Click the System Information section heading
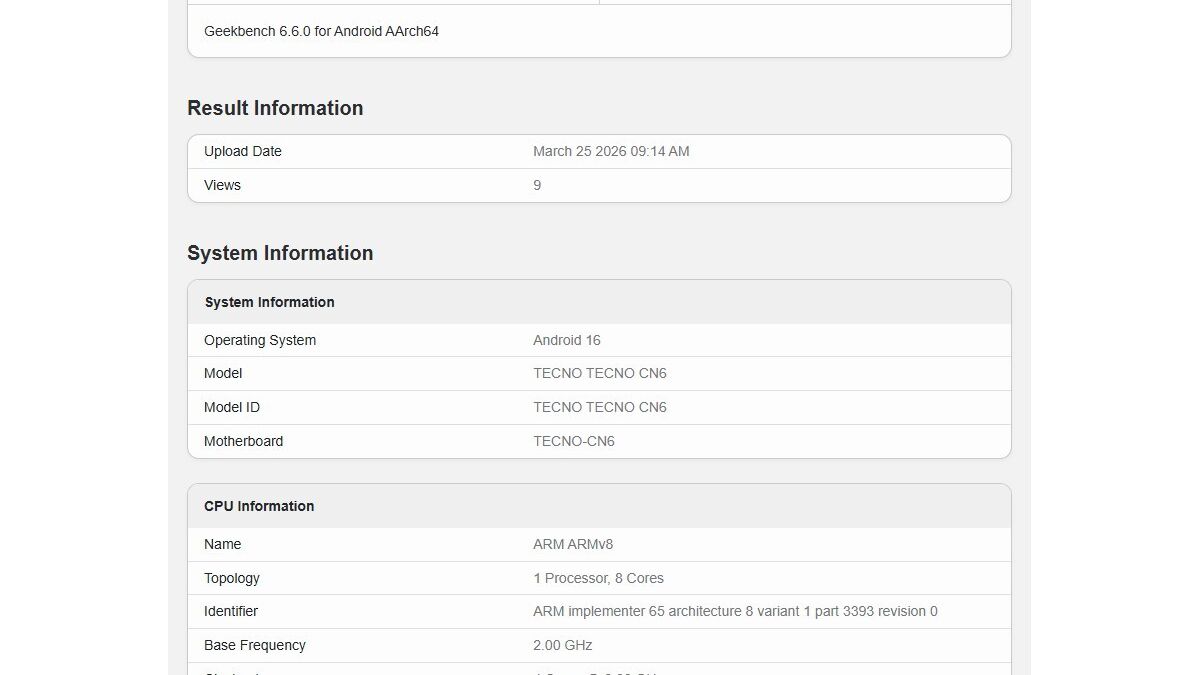 click(280, 253)
